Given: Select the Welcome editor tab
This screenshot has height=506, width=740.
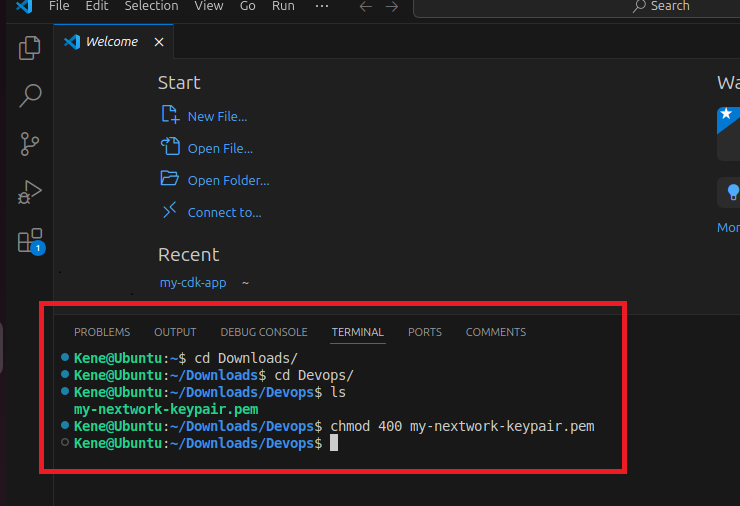Looking at the screenshot, I should (x=113, y=42).
